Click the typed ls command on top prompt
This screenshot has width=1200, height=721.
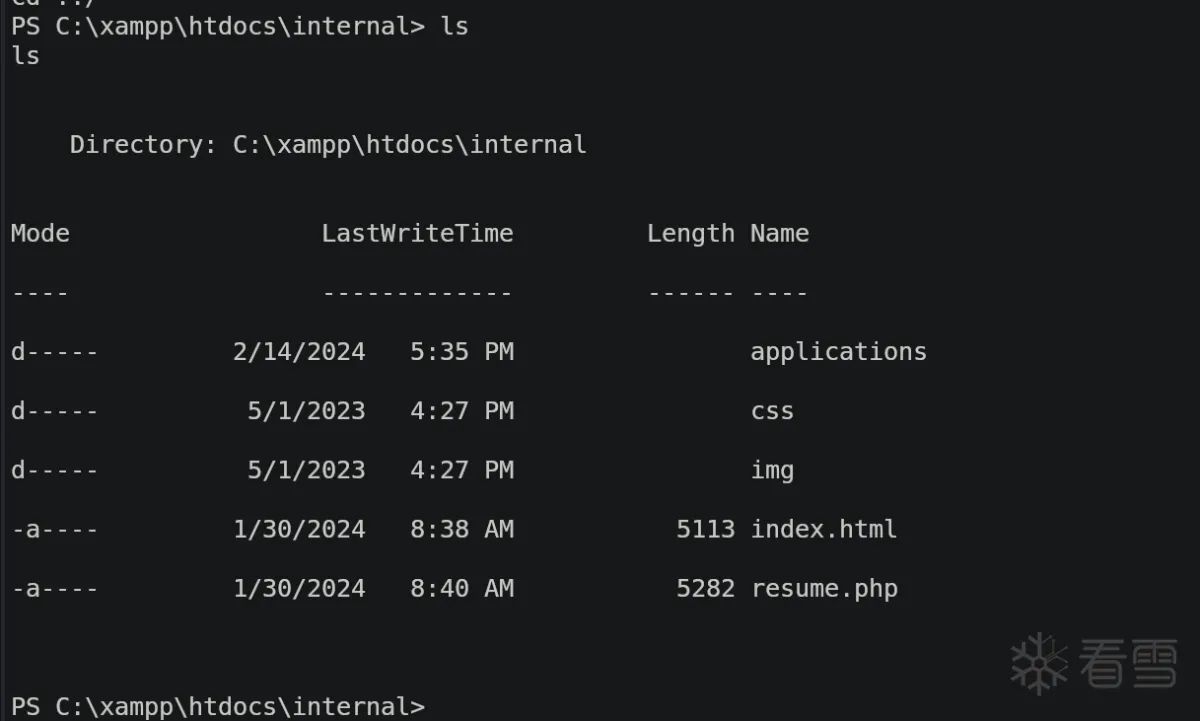click(x=454, y=26)
